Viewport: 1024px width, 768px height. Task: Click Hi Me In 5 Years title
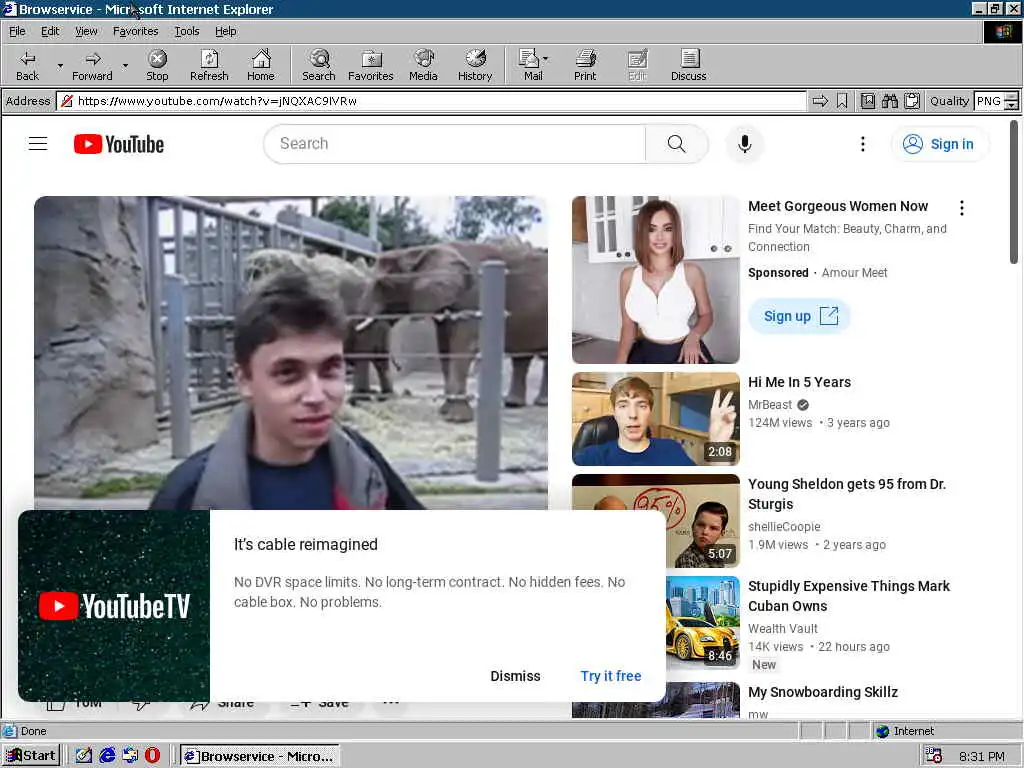click(799, 383)
